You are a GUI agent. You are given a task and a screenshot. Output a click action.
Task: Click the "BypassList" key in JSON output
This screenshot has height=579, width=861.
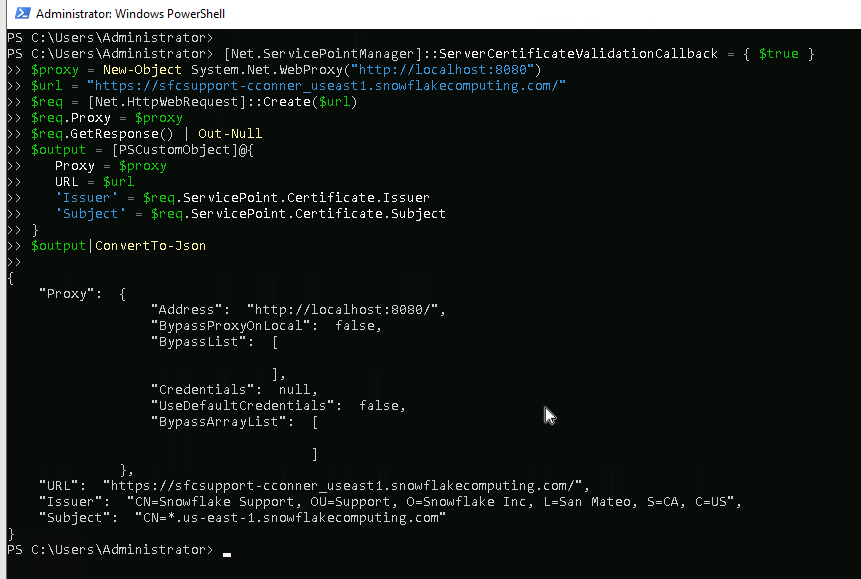tap(201, 342)
